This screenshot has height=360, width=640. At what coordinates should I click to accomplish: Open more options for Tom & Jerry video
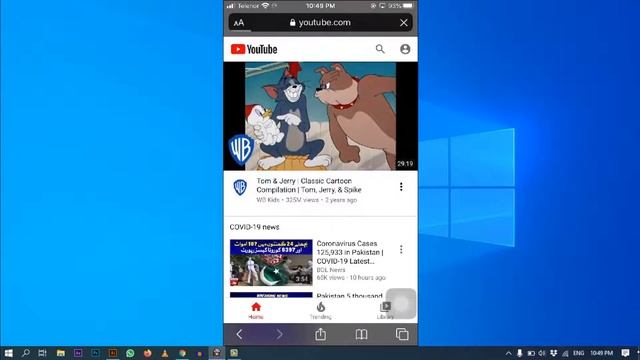pos(401,187)
